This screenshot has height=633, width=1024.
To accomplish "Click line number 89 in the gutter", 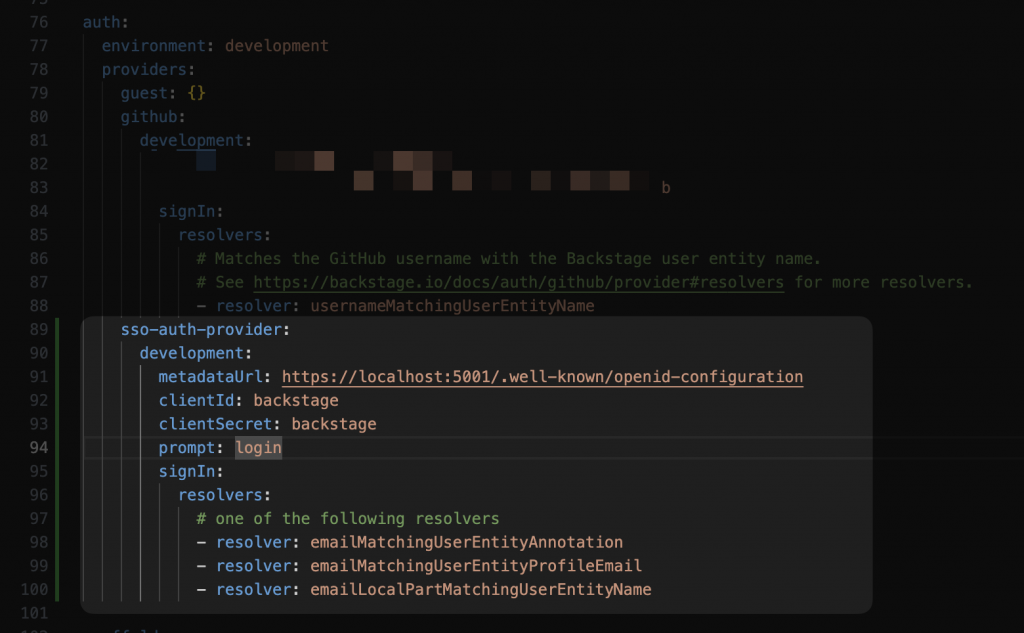I will point(39,329).
